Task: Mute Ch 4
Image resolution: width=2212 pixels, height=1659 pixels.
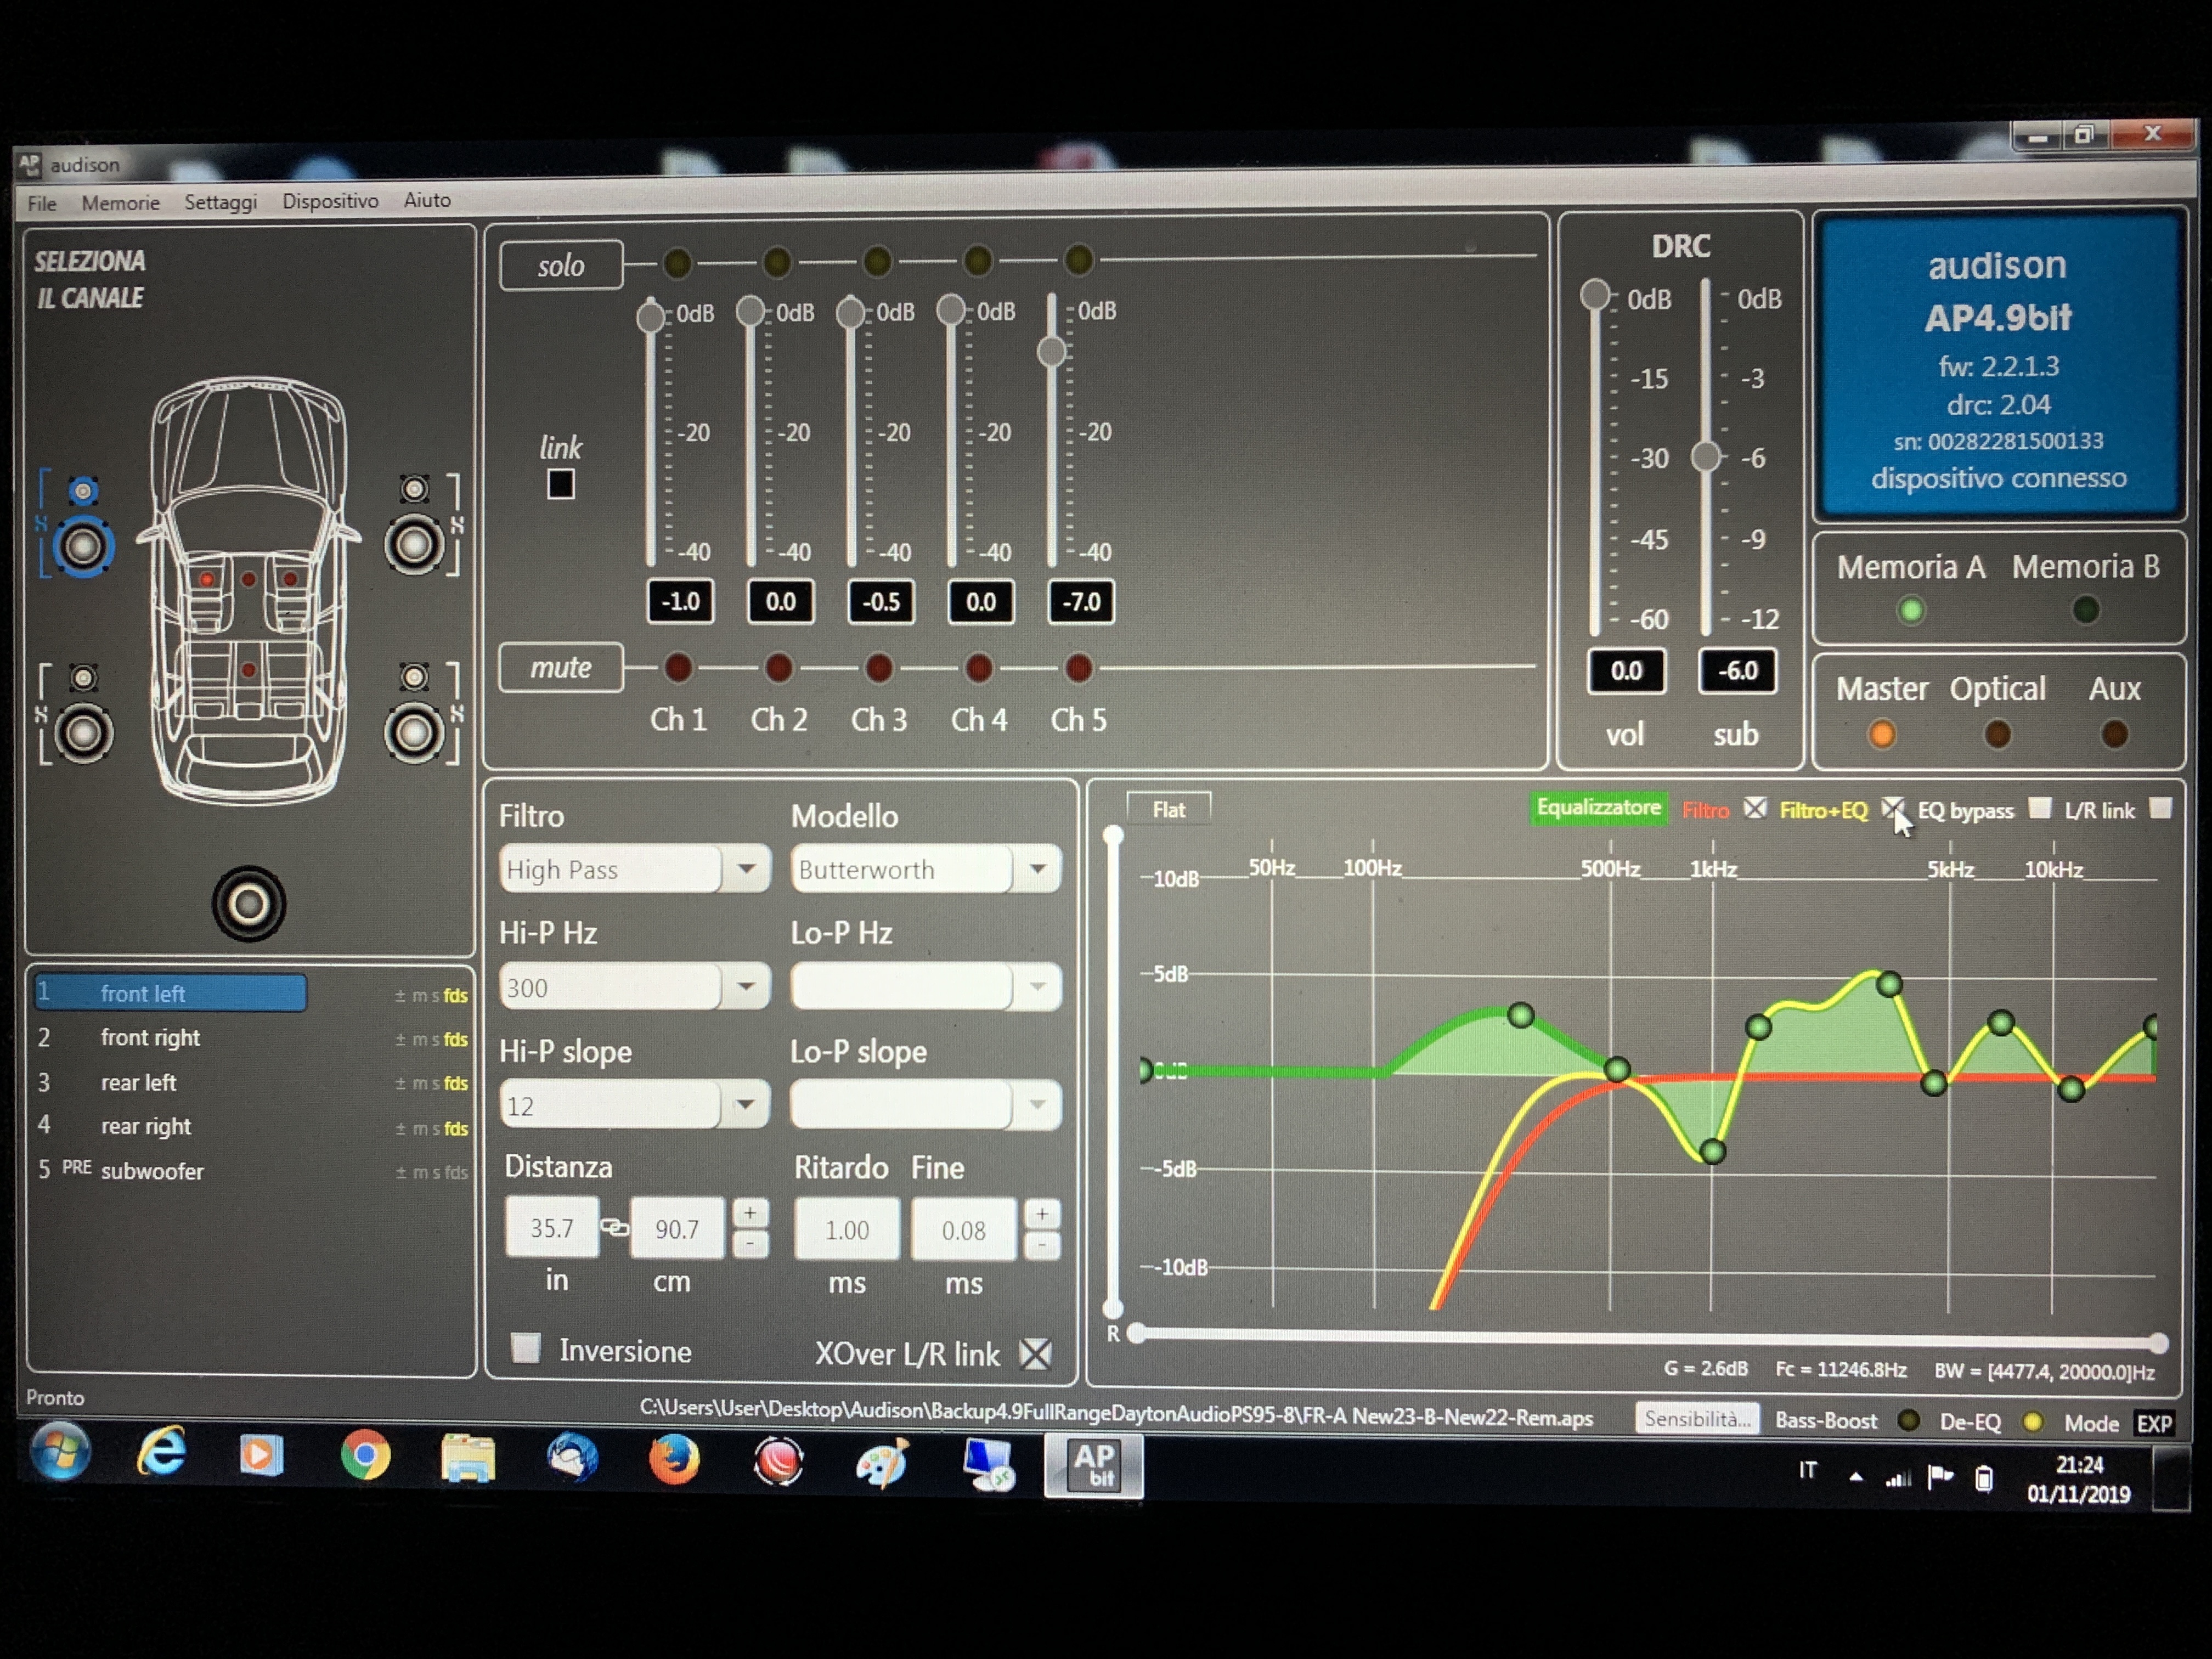Action: (979, 667)
